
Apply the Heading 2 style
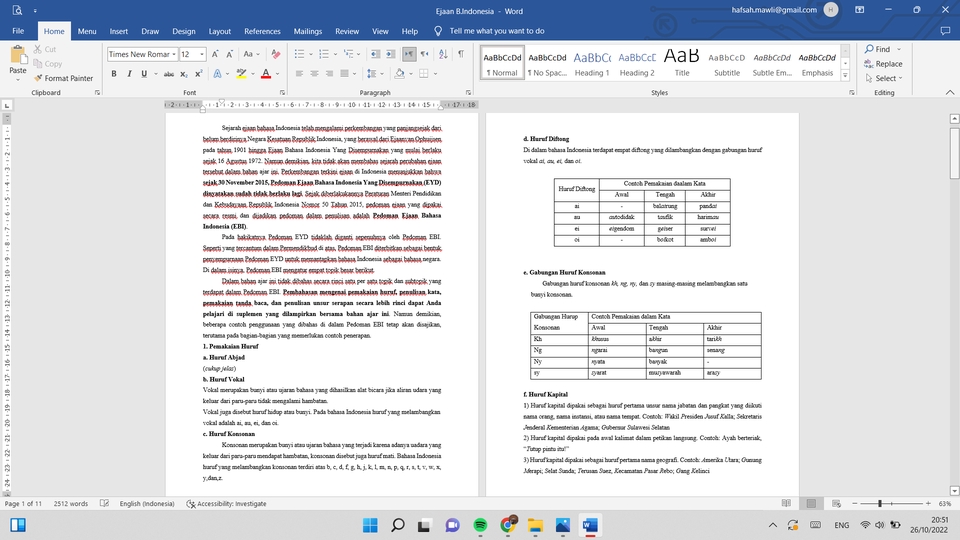[637, 63]
